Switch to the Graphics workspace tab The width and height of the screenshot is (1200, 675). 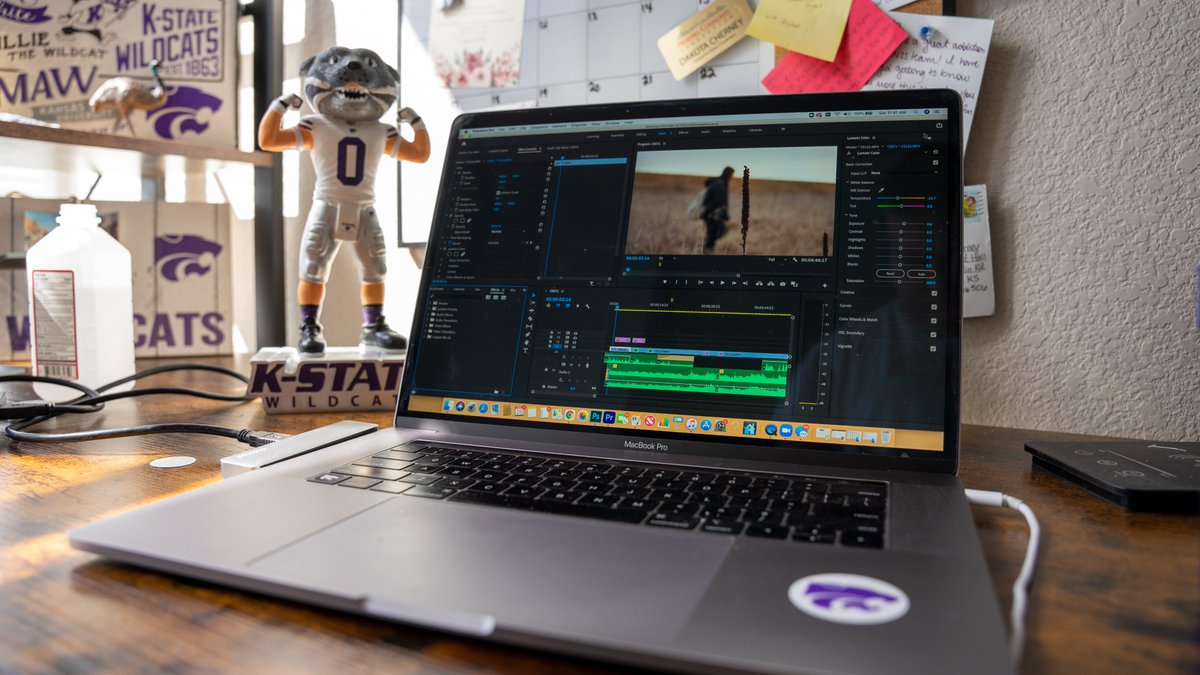(x=729, y=131)
